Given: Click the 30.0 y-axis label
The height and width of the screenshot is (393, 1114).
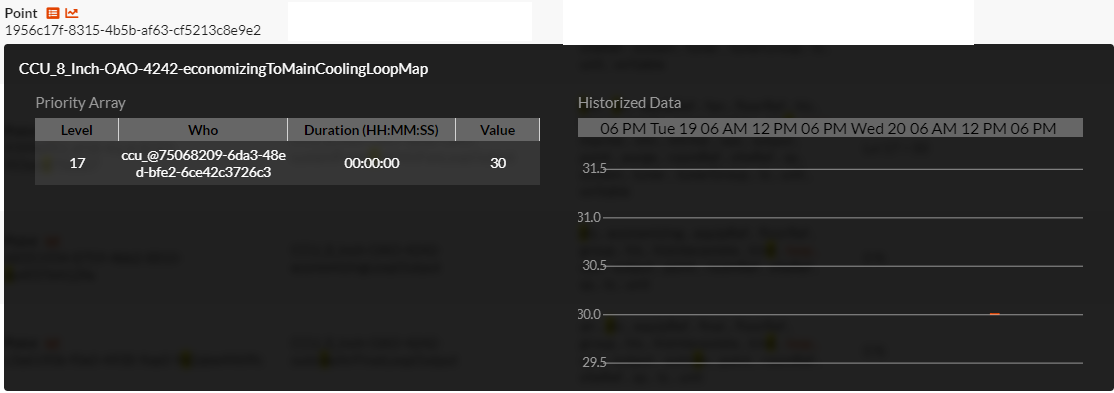Looking at the screenshot, I should [590, 314].
